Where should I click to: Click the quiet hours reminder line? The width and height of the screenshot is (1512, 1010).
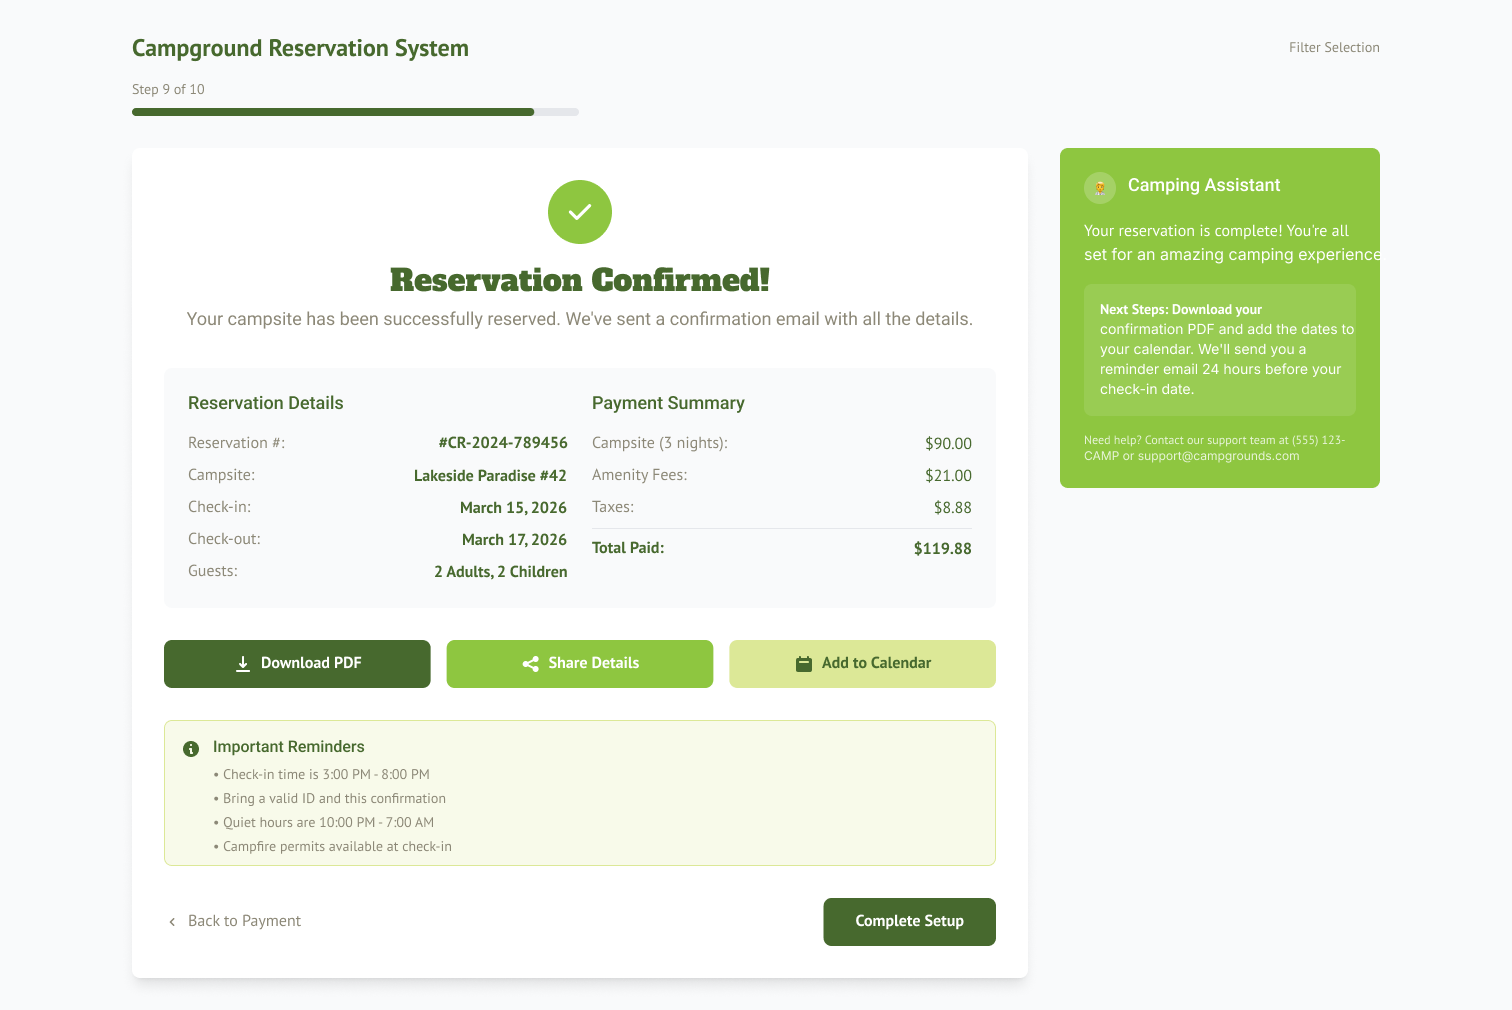coord(323,823)
